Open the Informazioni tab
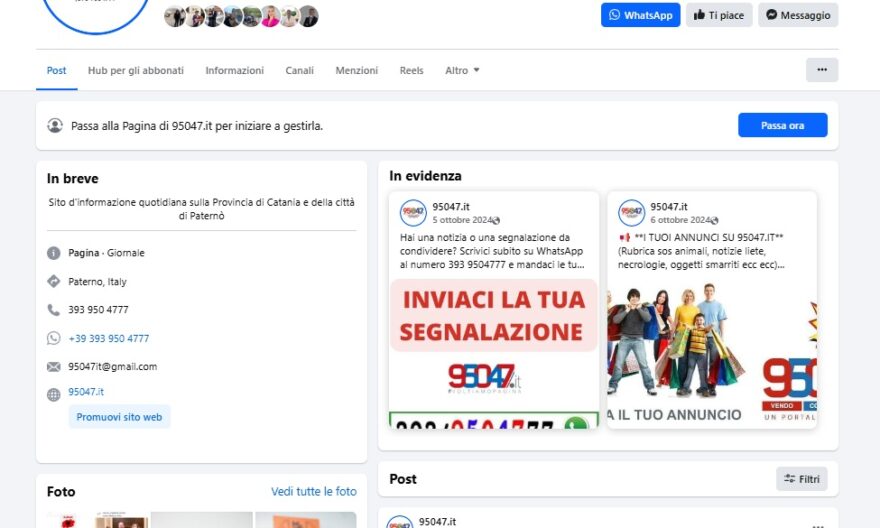Screen dimensions: 880x528 tap(235, 71)
